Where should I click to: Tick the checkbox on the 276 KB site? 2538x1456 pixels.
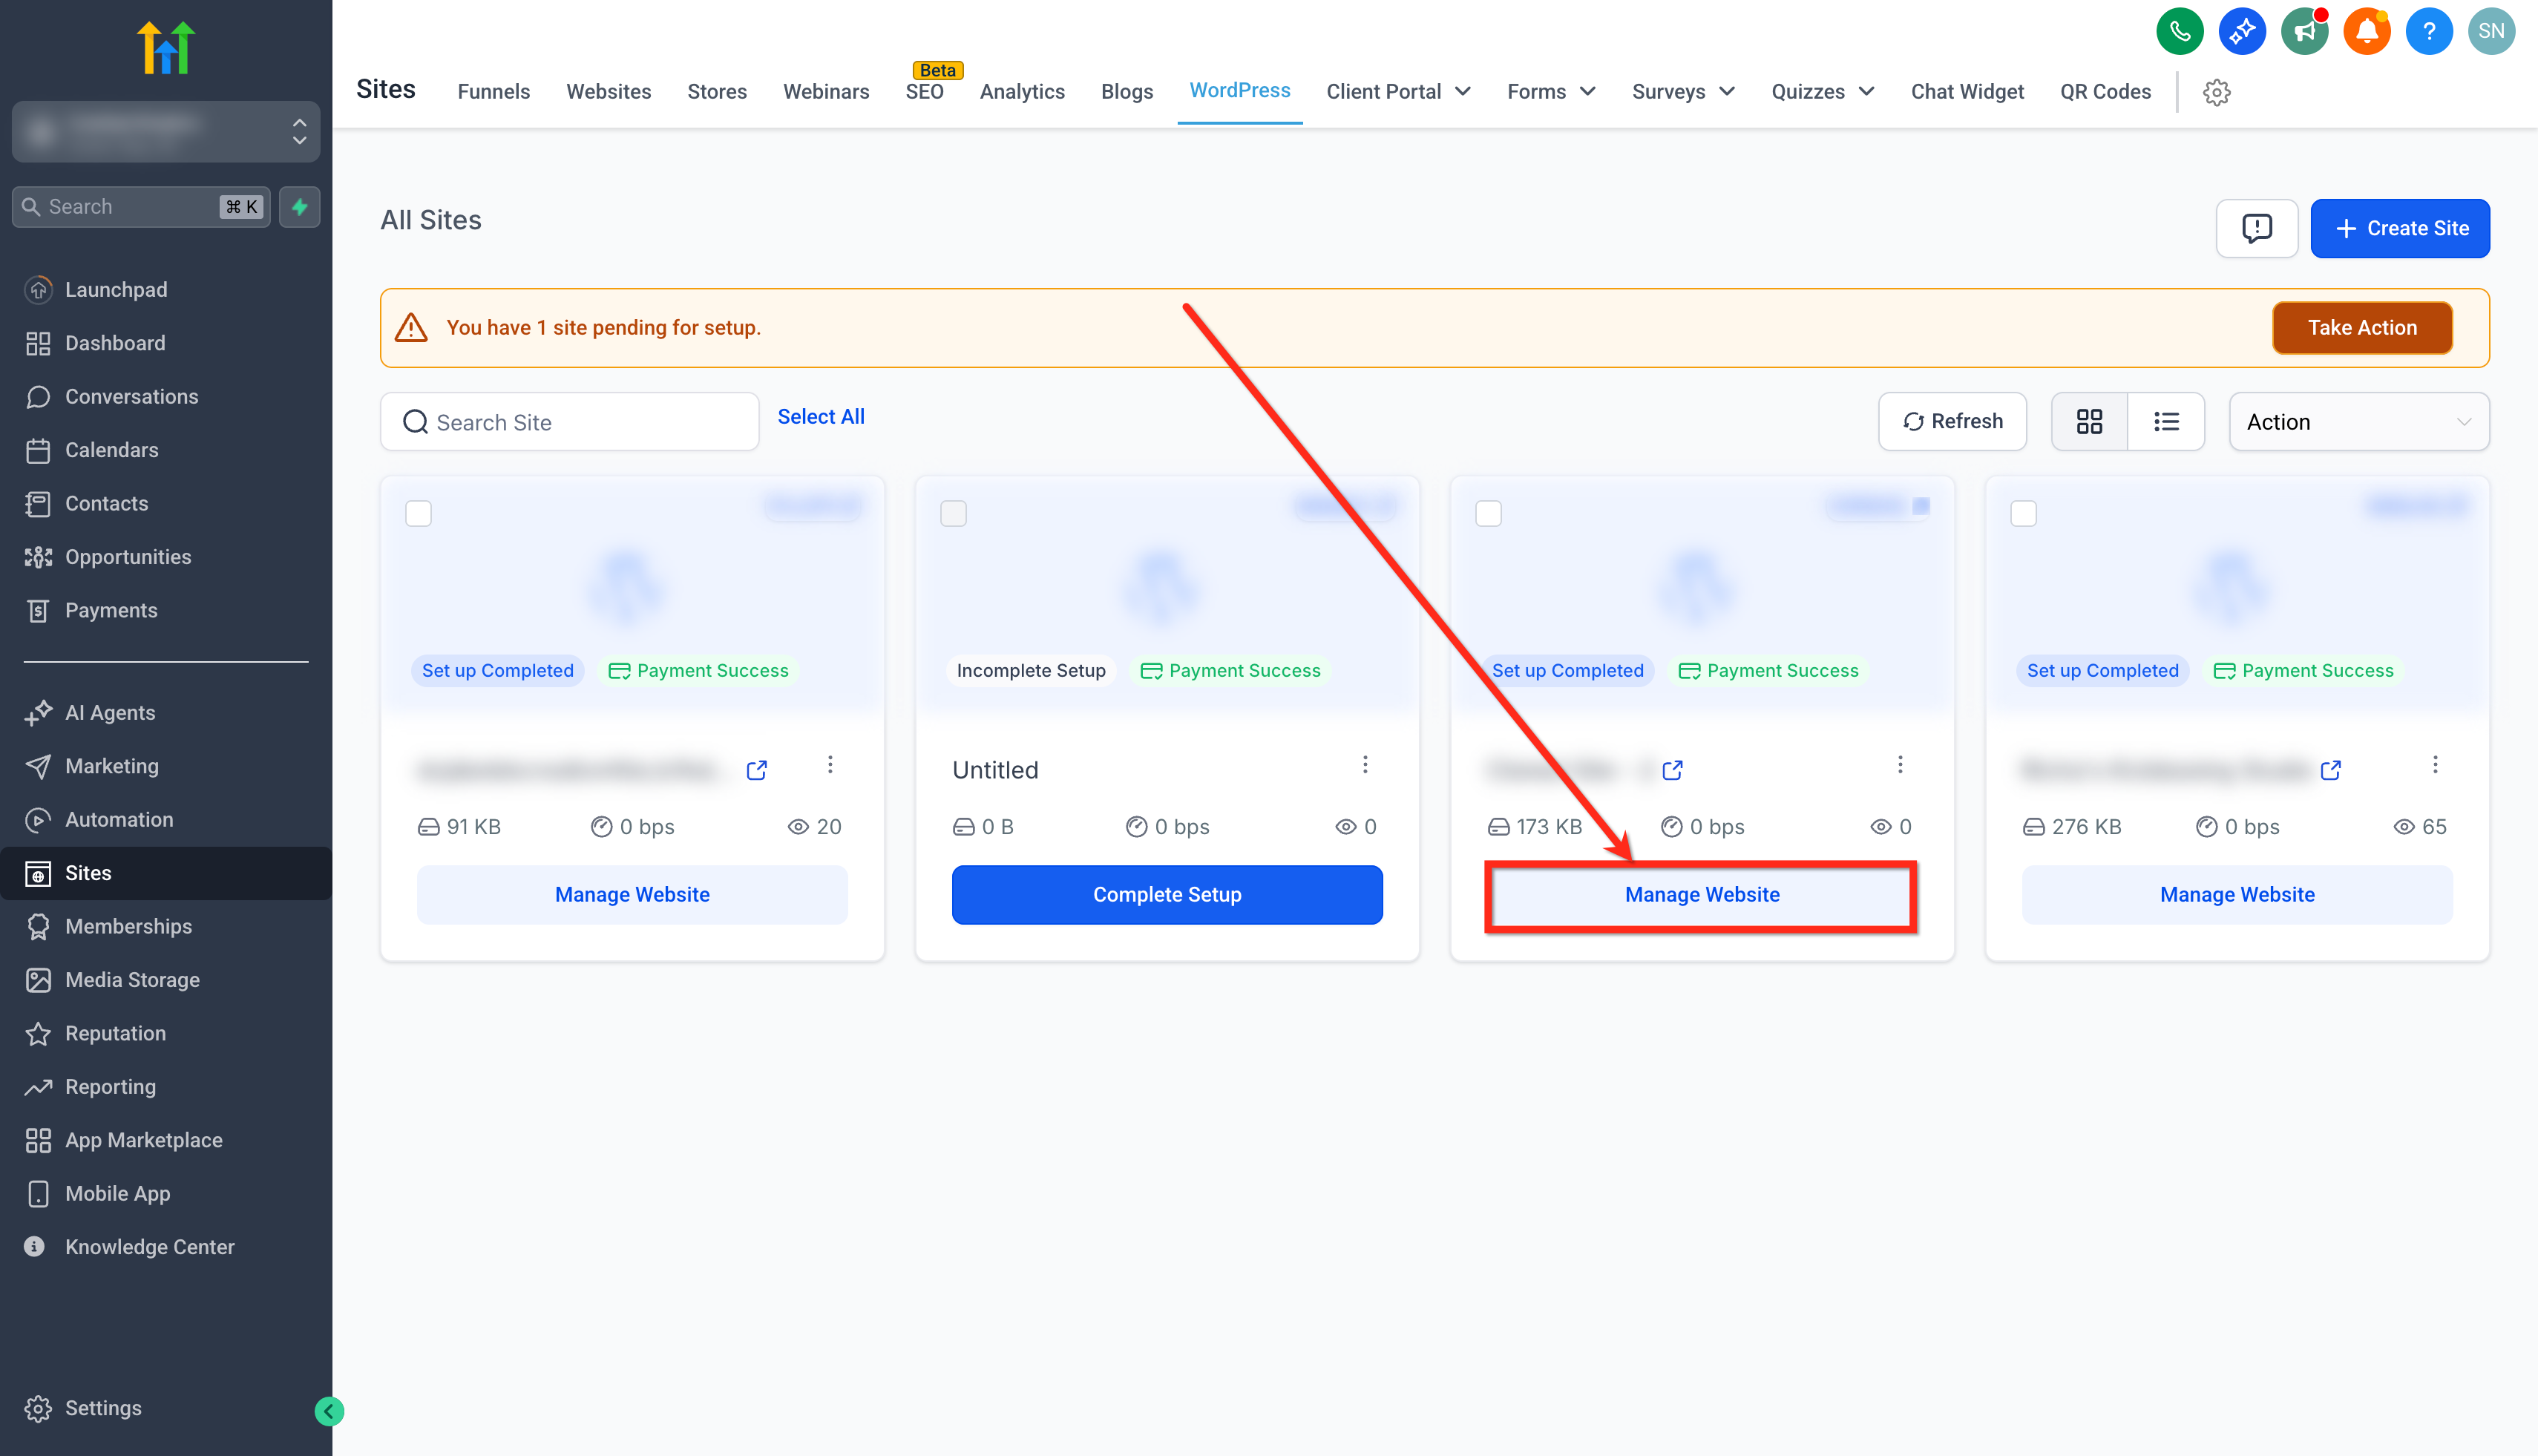2023,514
